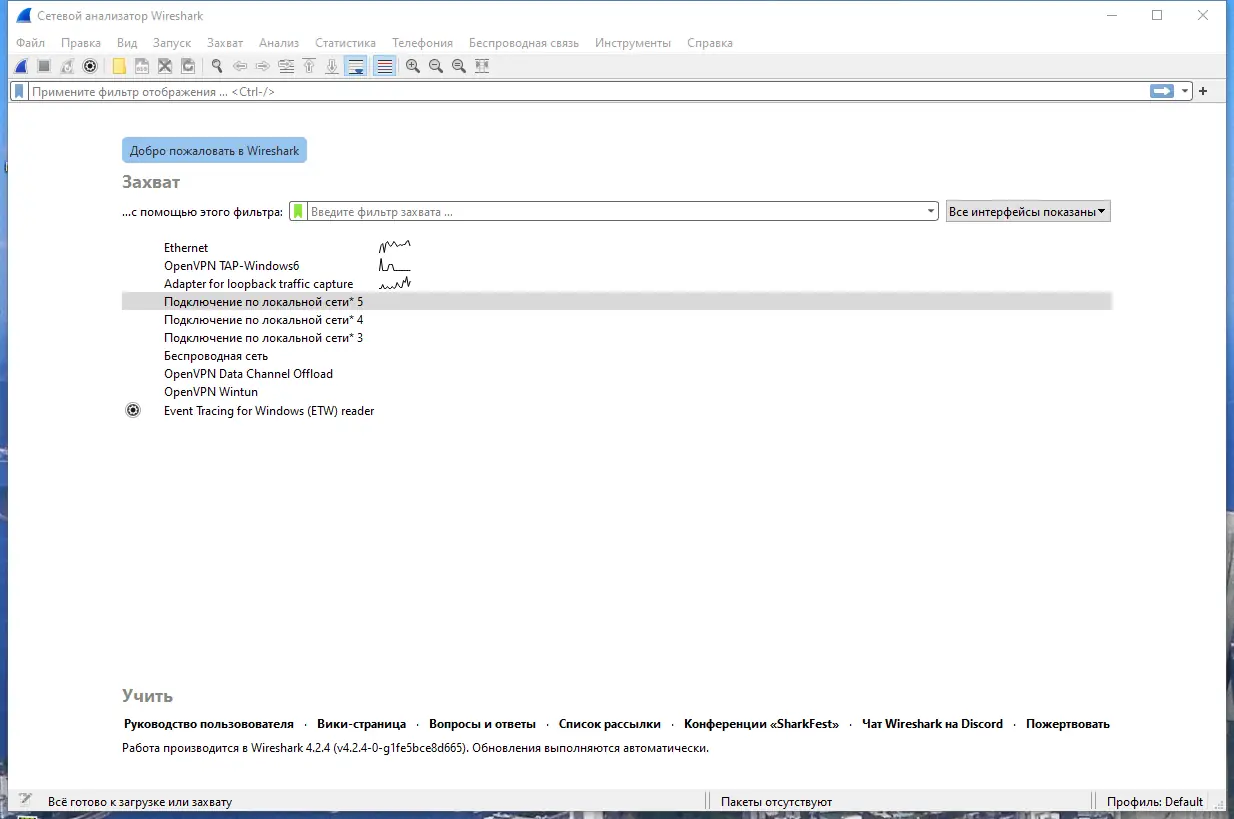Open display filter history dropdown arrow

(1185, 91)
